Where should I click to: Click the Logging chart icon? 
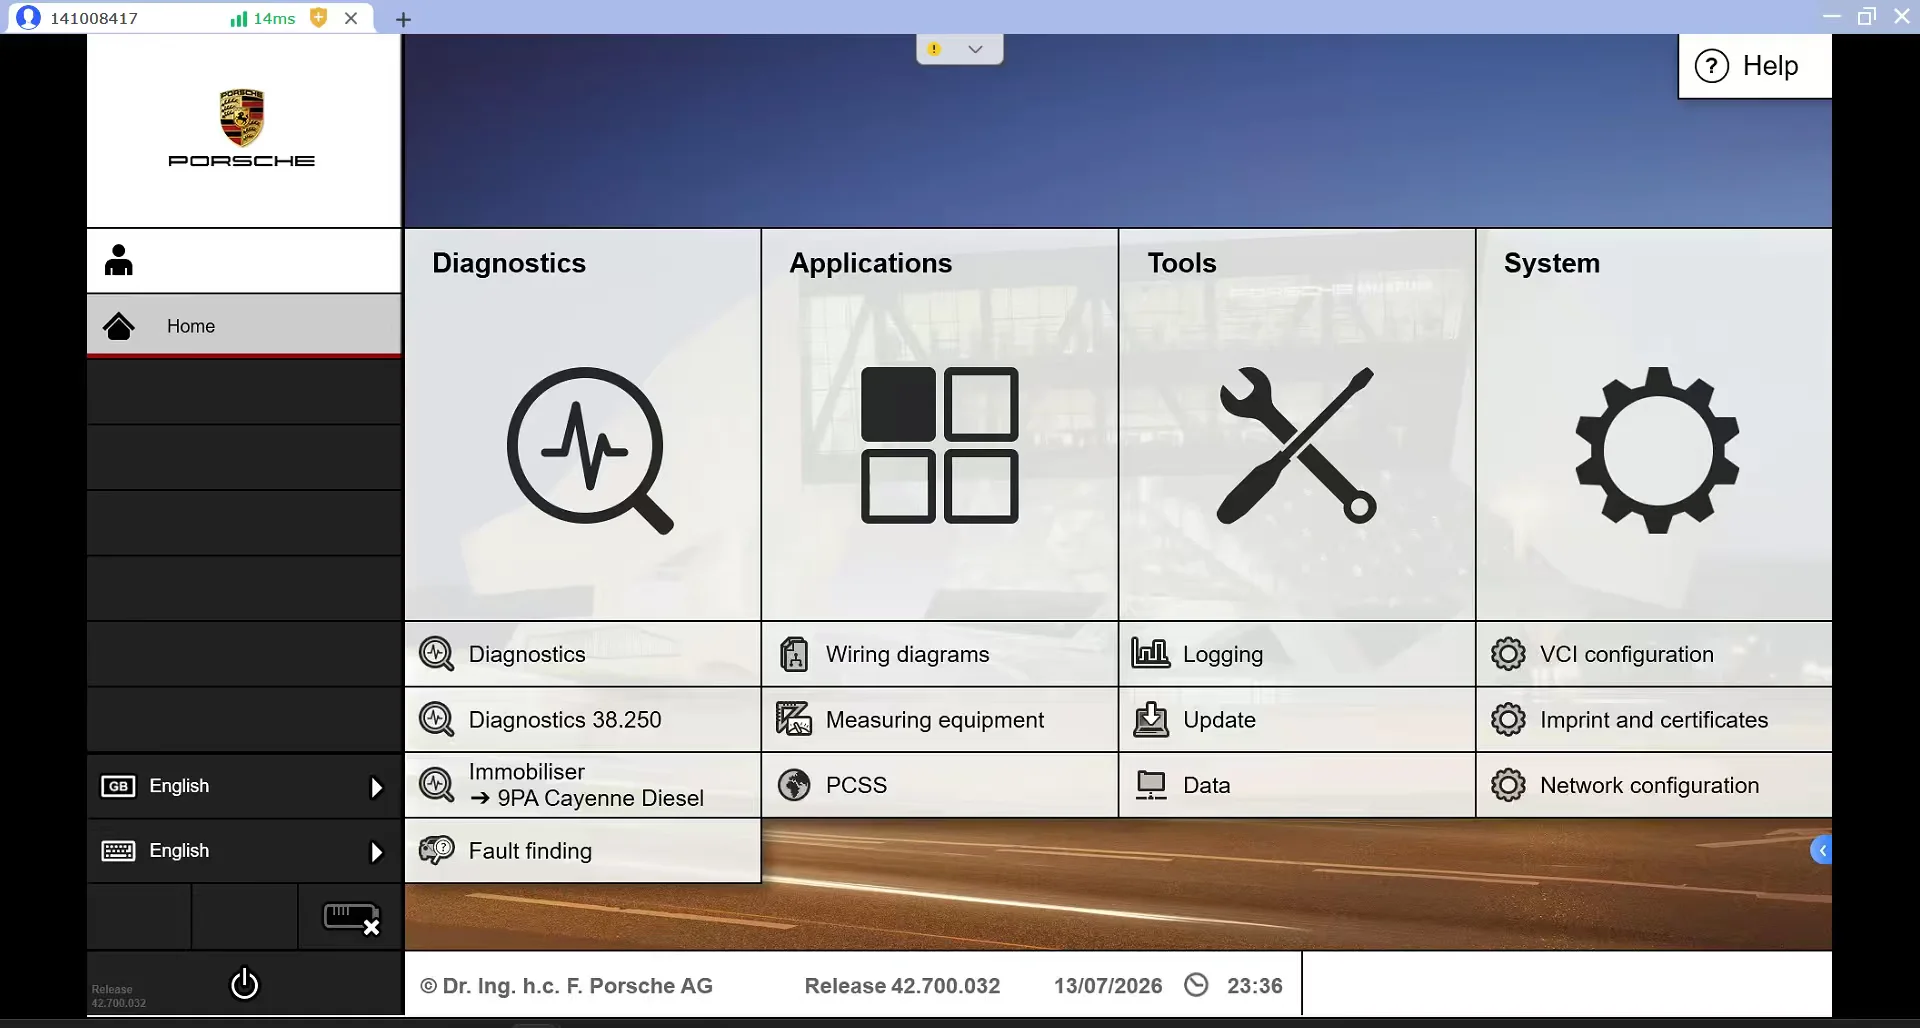pos(1151,654)
